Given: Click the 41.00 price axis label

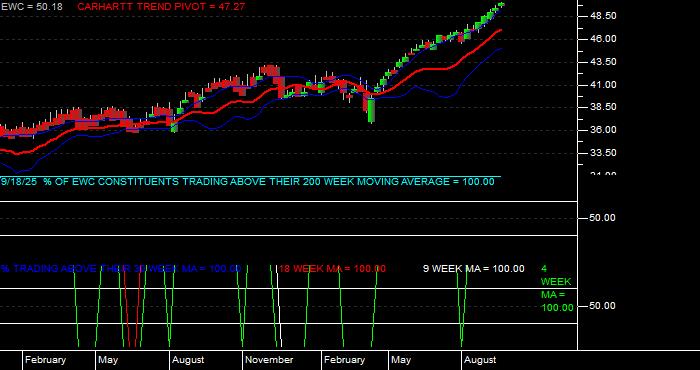Looking at the screenshot, I should point(603,85).
